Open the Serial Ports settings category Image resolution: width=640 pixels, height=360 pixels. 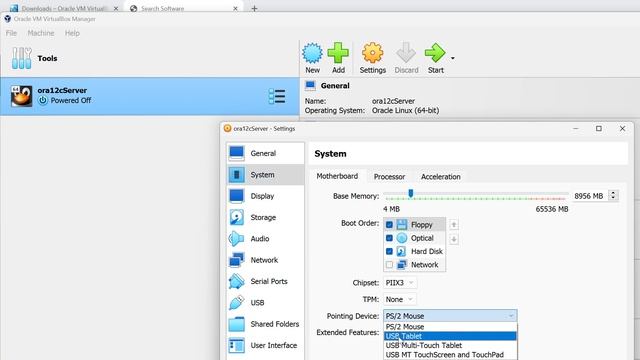point(265,281)
